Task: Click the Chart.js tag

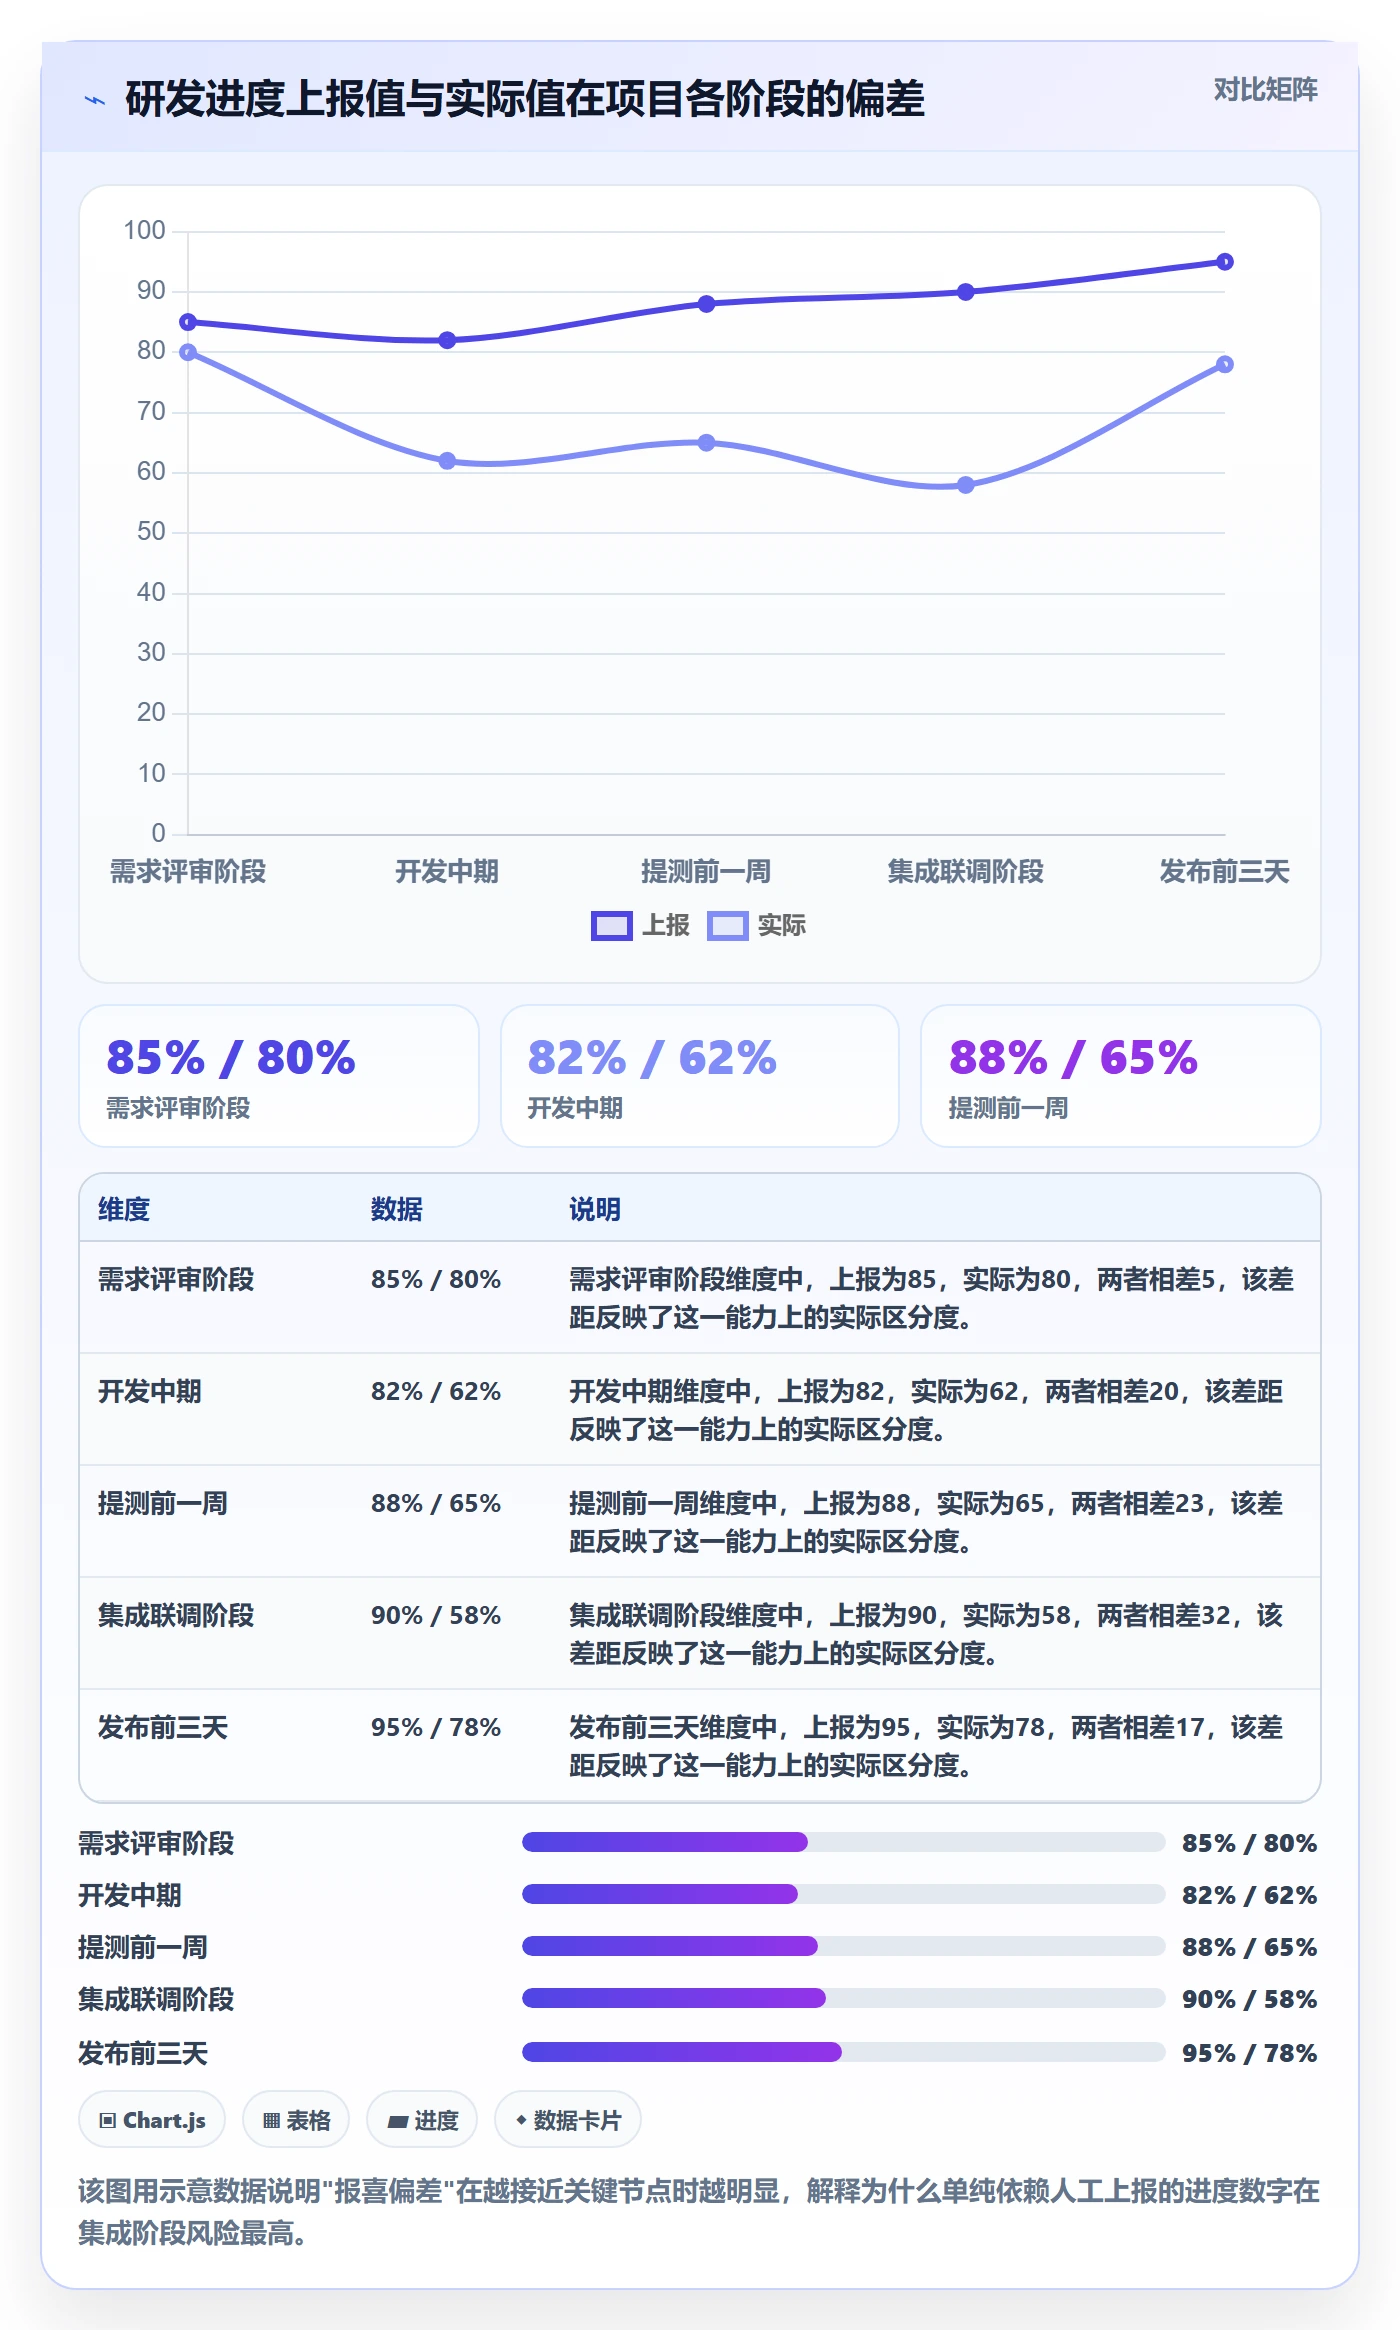Action: 152,2119
